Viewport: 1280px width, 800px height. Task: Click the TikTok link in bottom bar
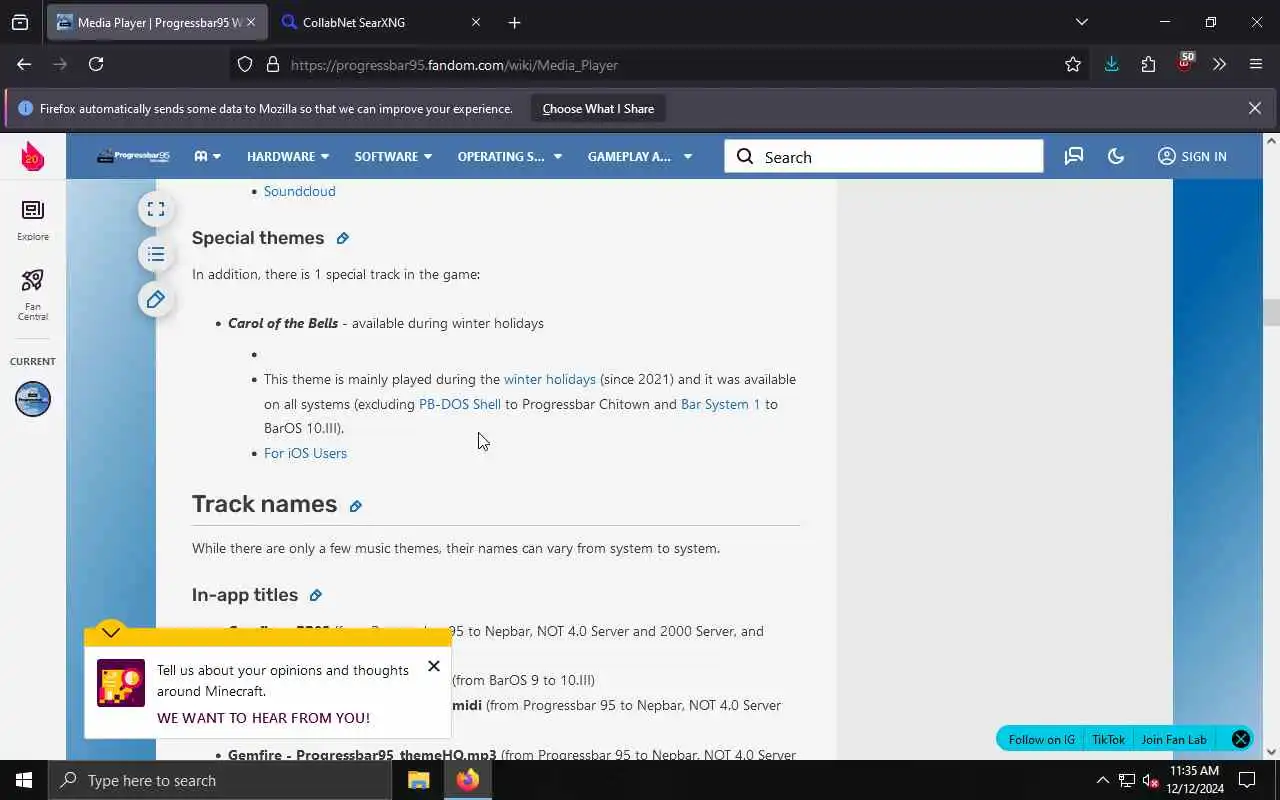[x=1108, y=739]
